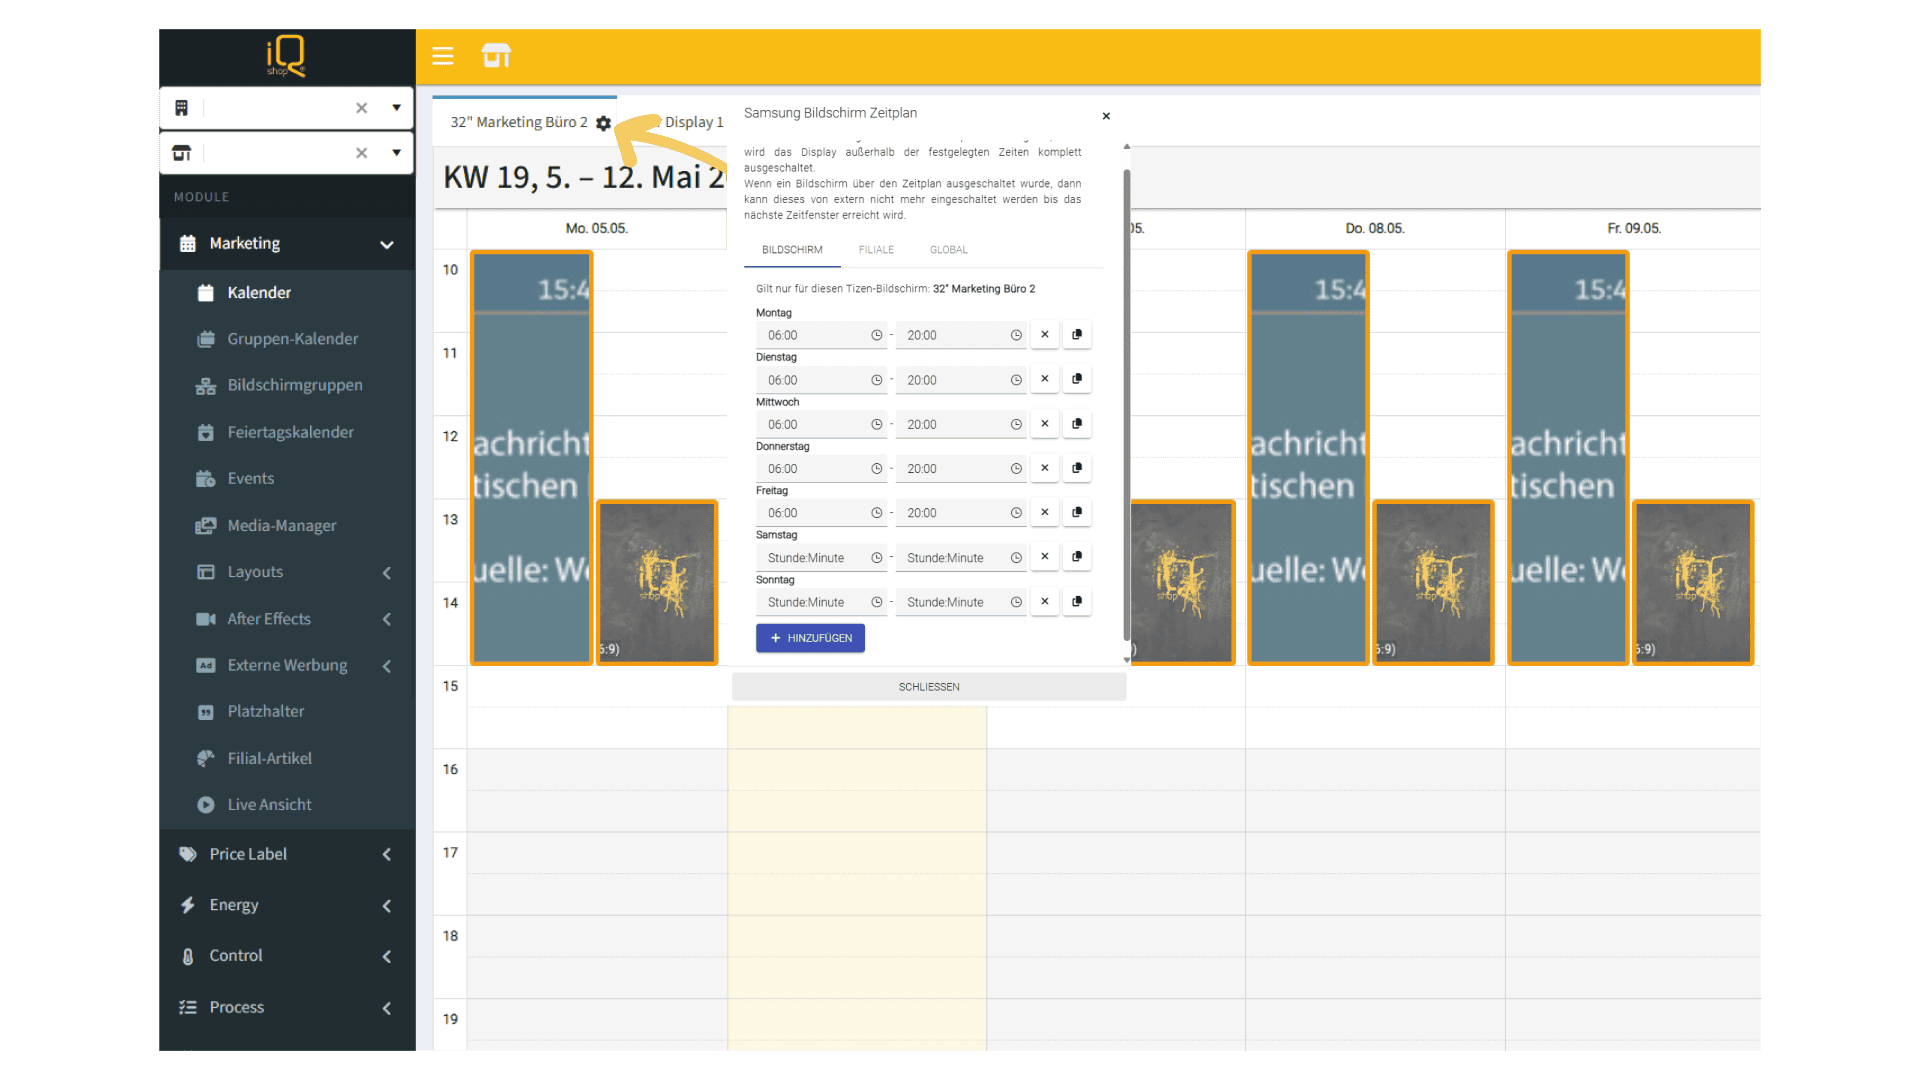Switch to the FILIALE tab

pyautogui.click(x=876, y=250)
